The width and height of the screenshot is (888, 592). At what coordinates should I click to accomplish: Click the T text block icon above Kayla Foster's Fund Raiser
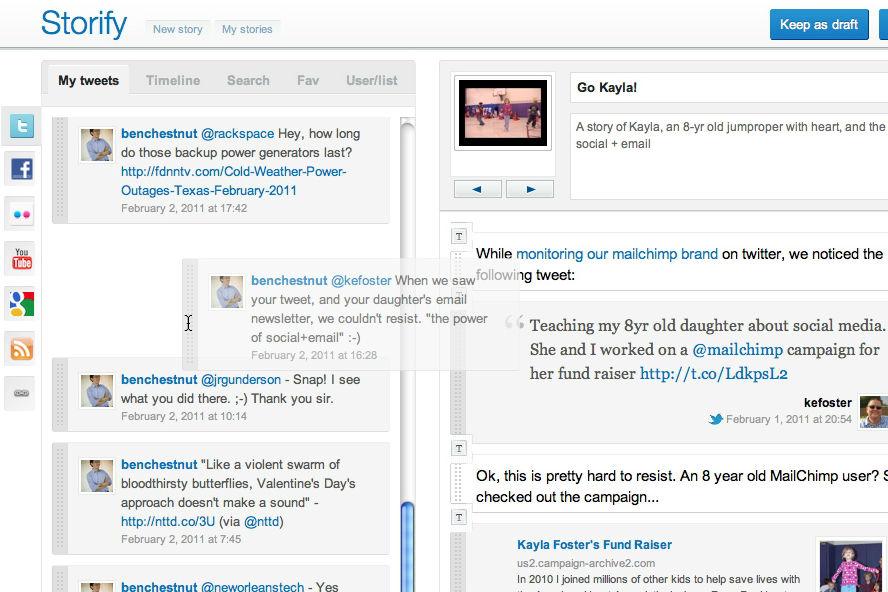click(x=459, y=517)
